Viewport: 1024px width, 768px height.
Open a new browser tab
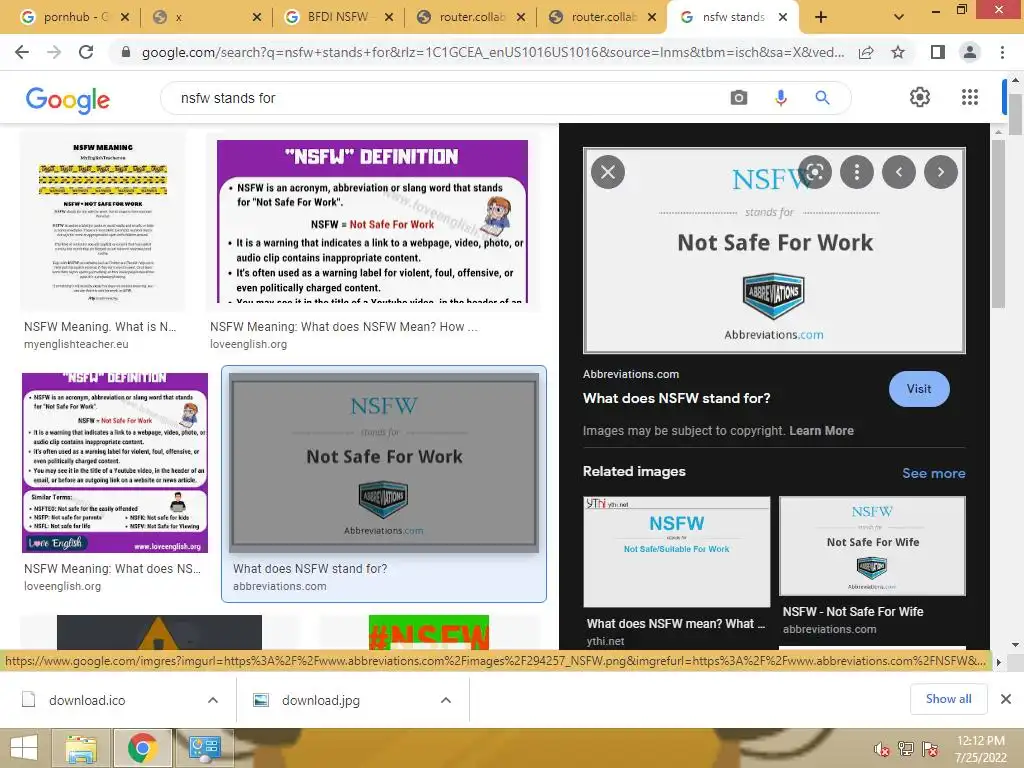tap(821, 18)
